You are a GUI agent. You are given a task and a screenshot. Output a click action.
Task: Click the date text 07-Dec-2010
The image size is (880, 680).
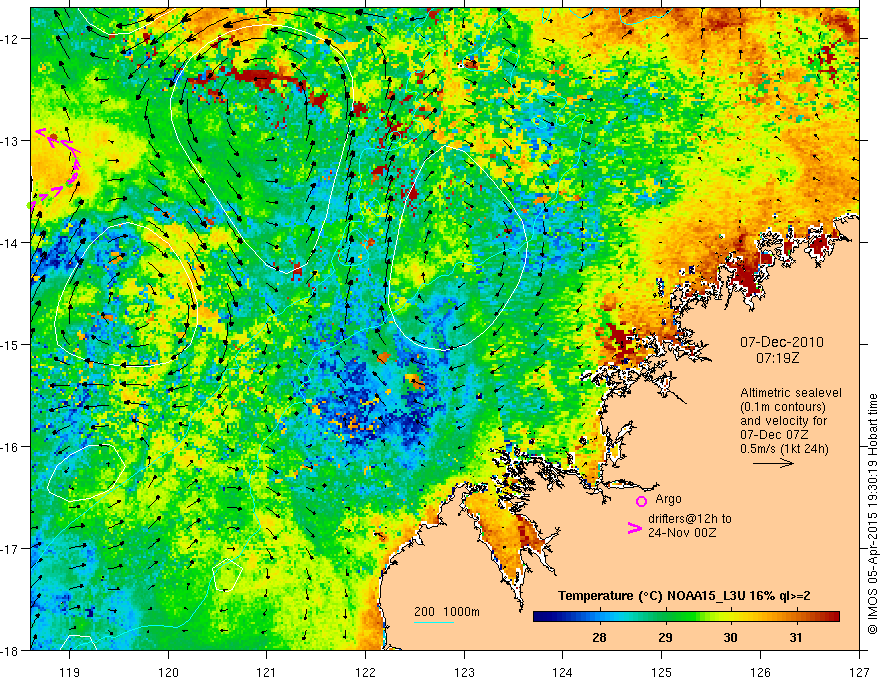pos(782,342)
